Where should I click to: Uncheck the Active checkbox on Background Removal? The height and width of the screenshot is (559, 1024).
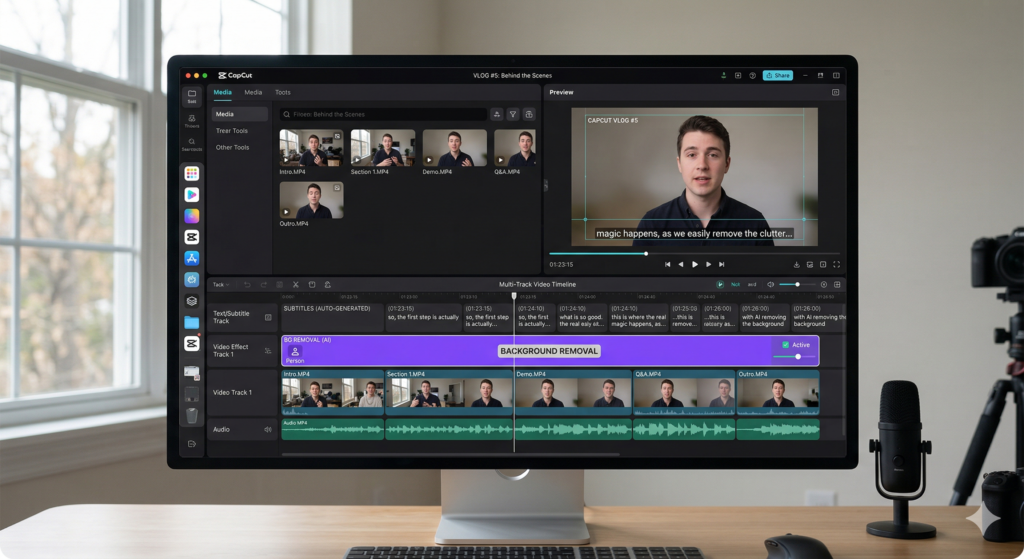(785, 345)
